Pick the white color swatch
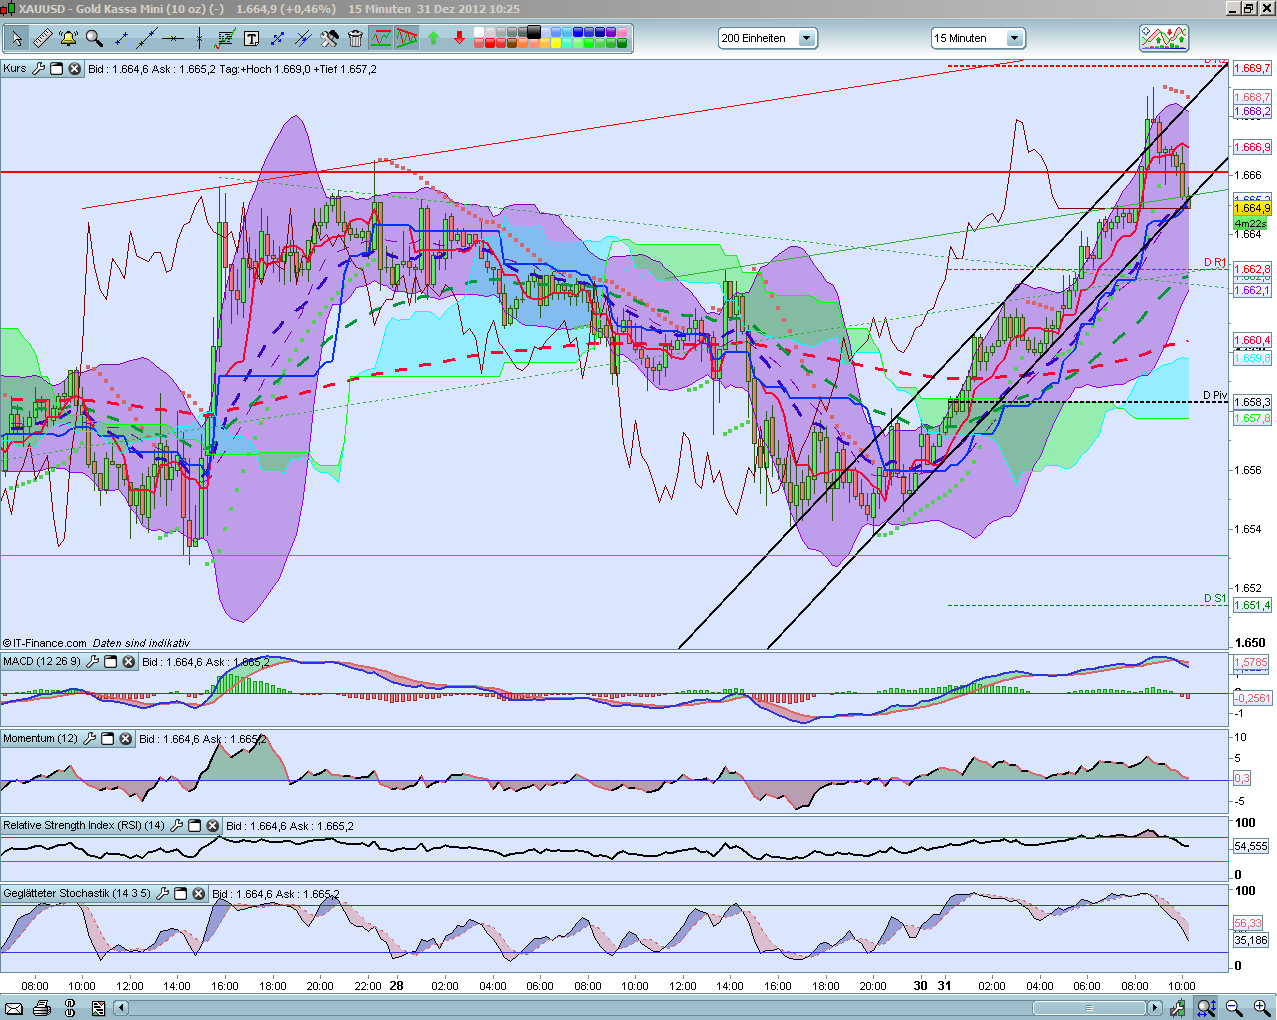 478,33
